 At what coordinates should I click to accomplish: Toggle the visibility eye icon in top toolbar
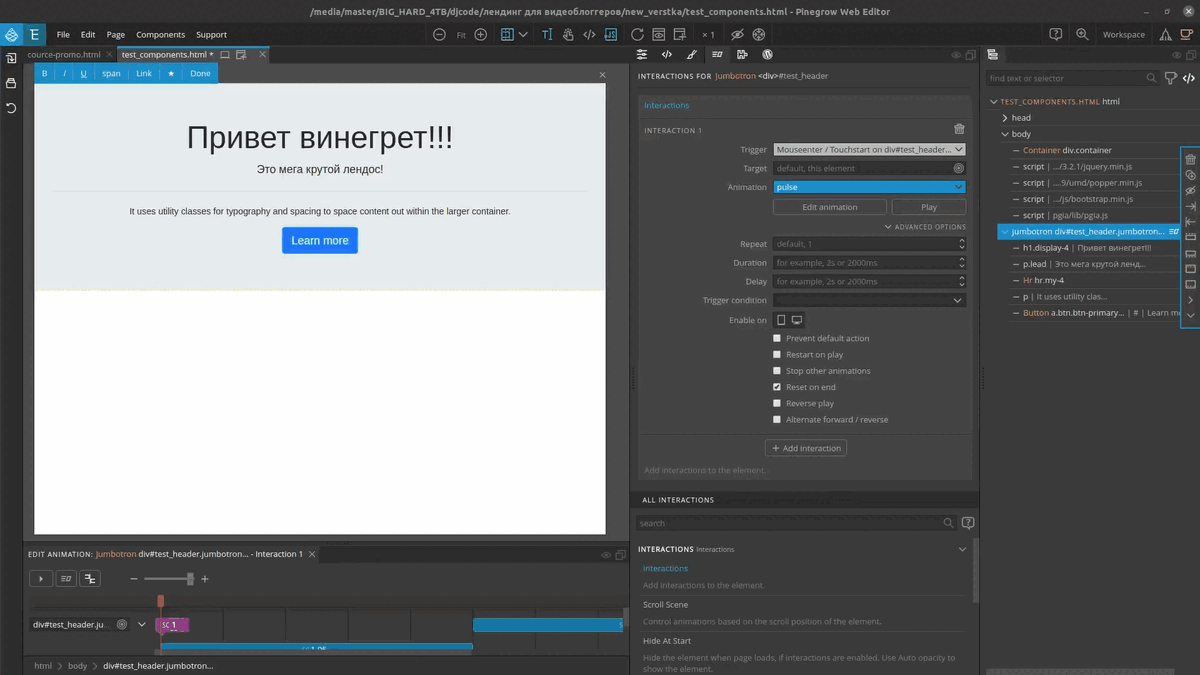pos(737,34)
